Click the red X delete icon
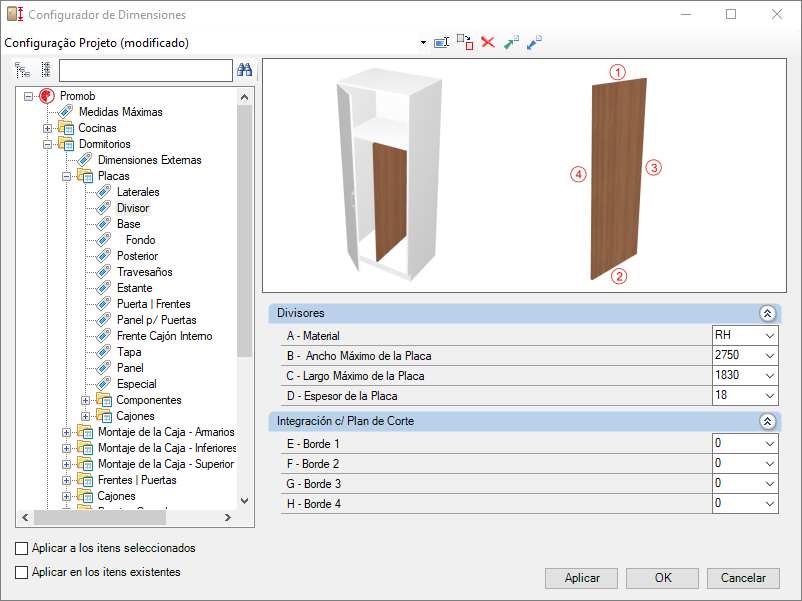Viewport: 802px width, 601px height. point(488,42)
